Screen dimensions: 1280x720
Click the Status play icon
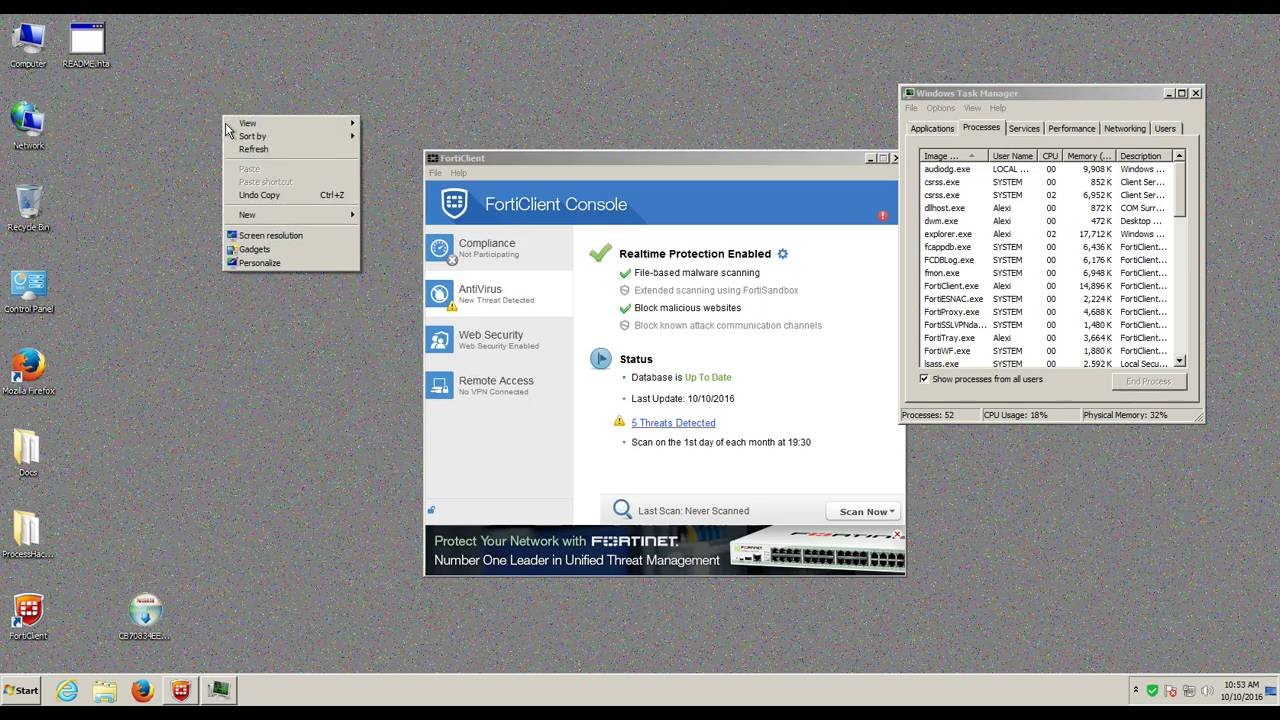tap(600, 358)
